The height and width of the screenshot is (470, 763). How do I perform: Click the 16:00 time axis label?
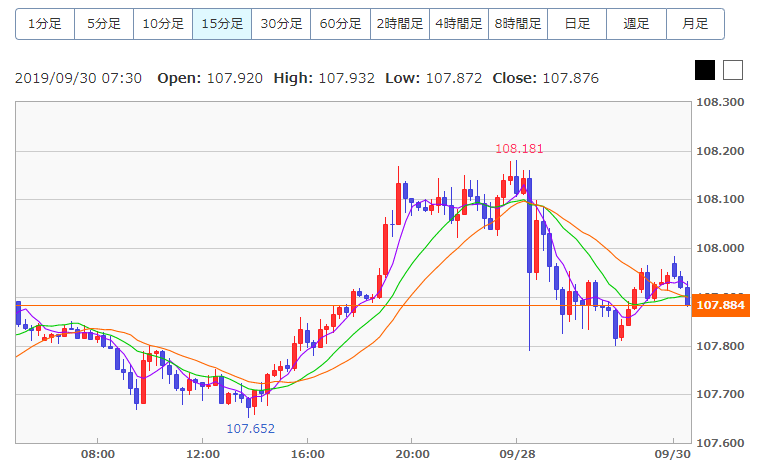click(x=306, y=454)
